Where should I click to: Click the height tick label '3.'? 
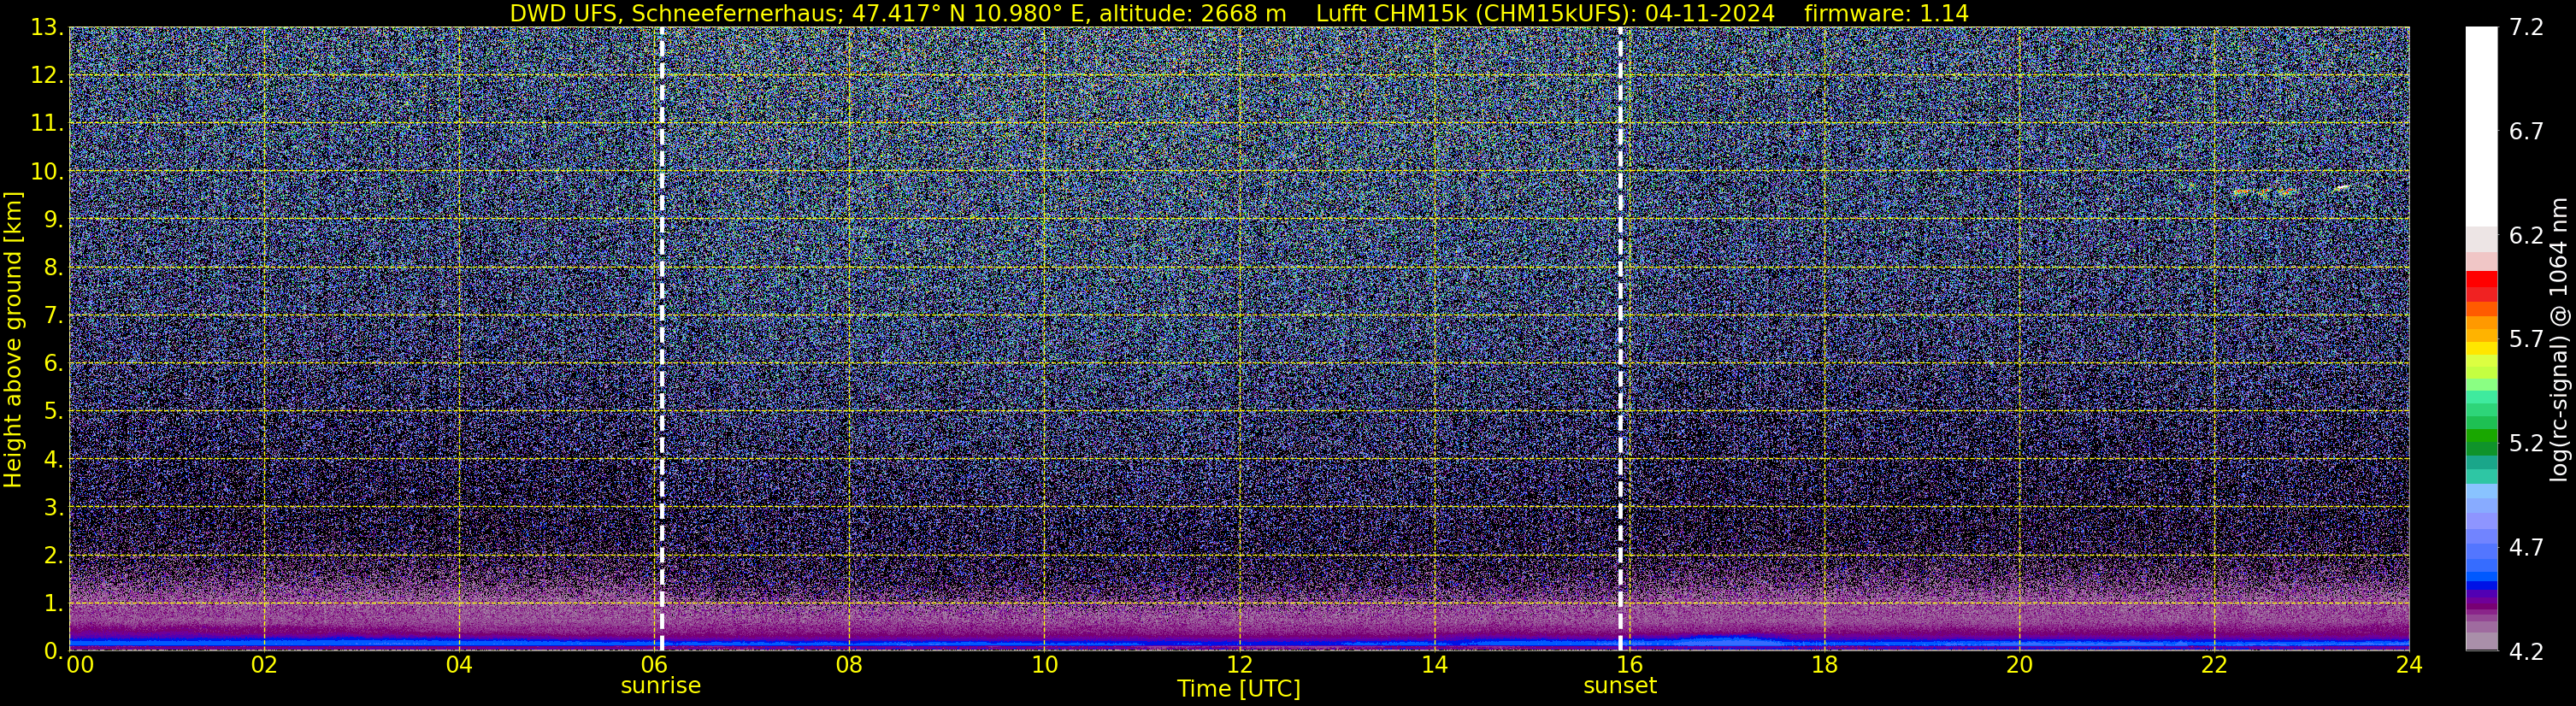pyautogui.click(x=54, y=508)
